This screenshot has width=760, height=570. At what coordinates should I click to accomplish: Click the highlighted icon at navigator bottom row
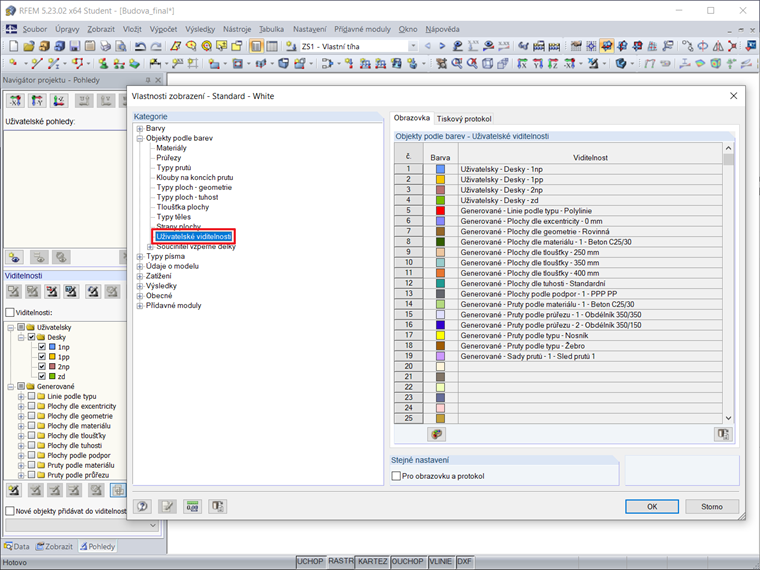(x=118, y=491)
